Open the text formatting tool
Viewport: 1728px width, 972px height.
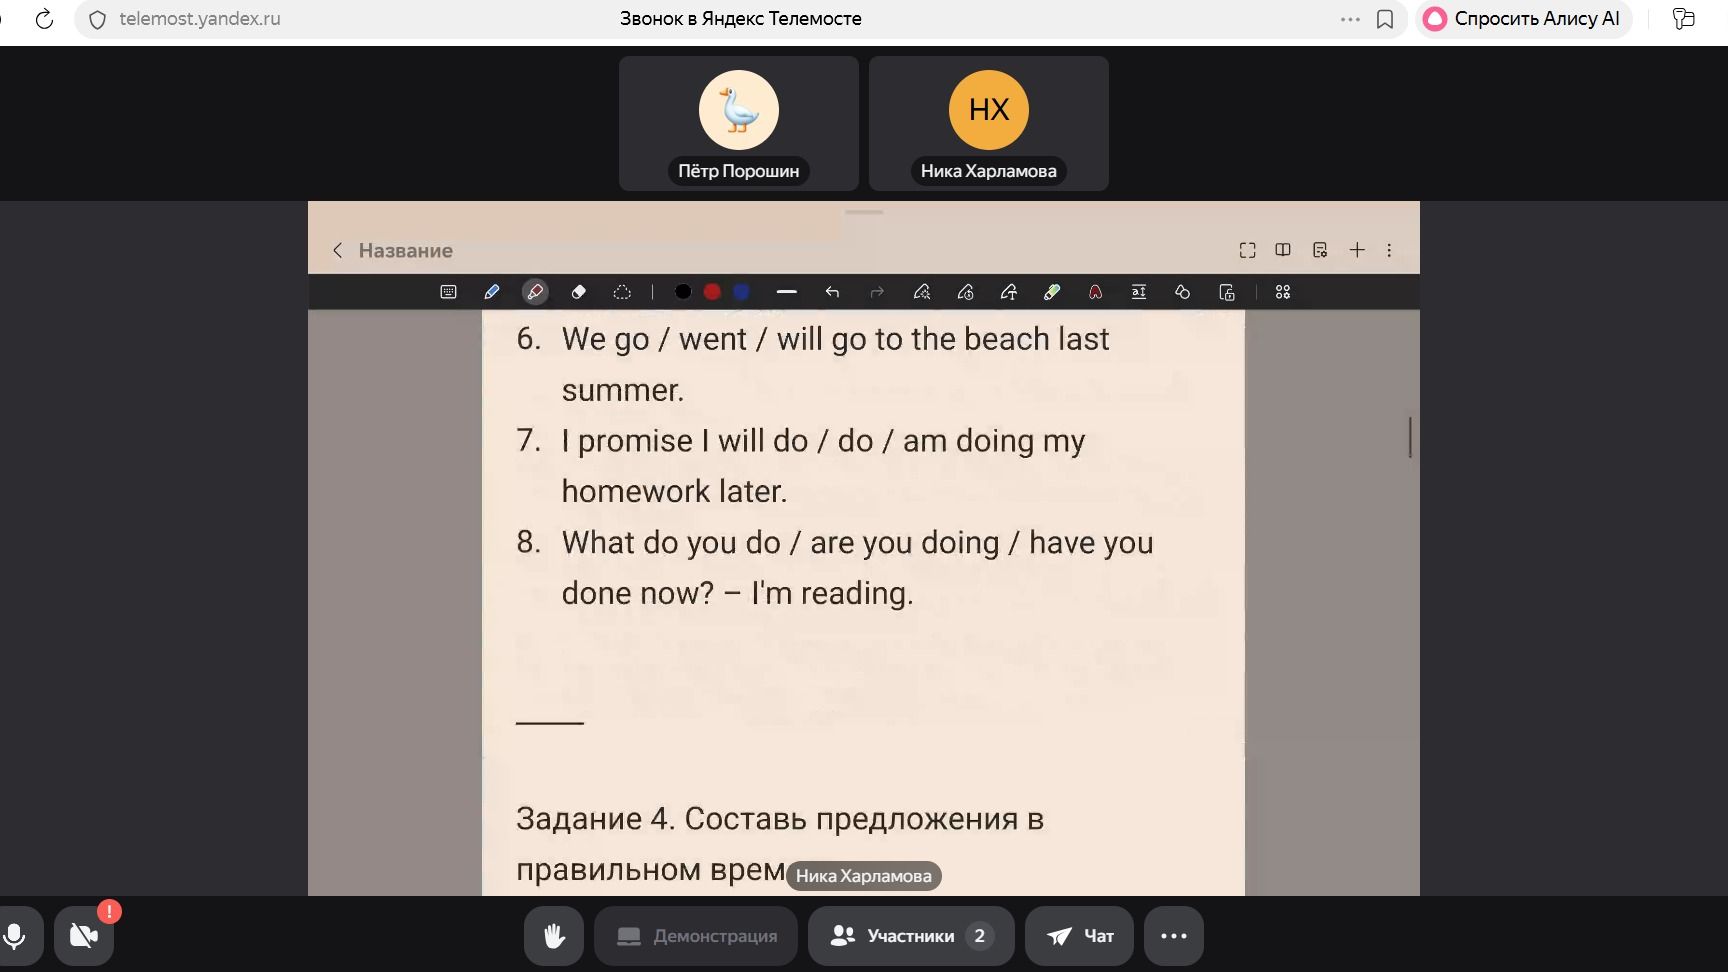click(1139, 292)
